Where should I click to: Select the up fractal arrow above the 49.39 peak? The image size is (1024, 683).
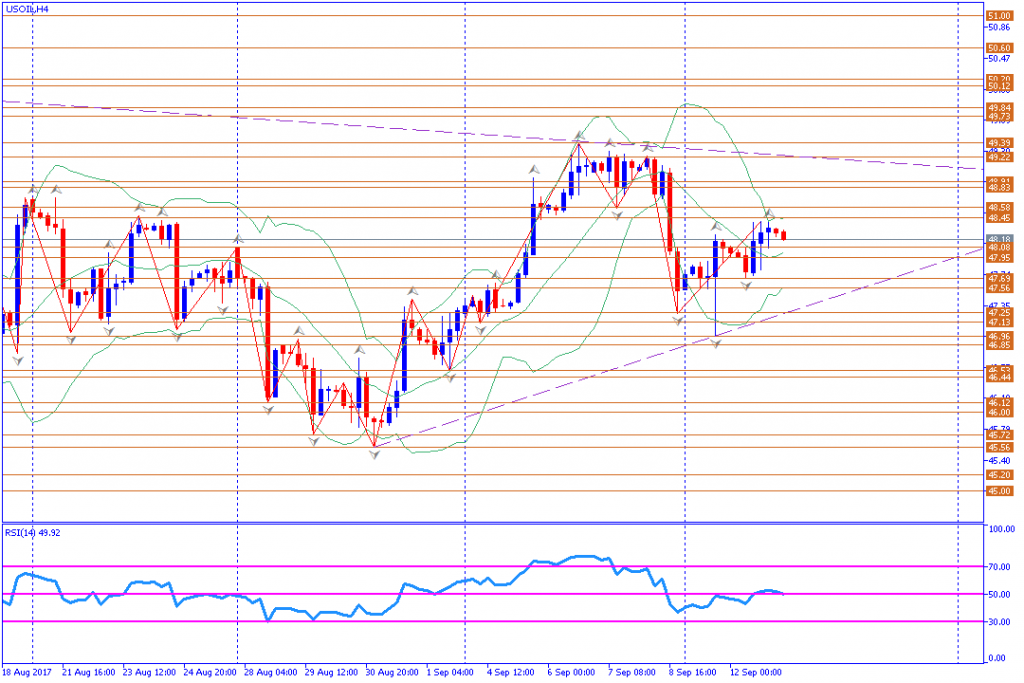pyautogui.click(x=579, y=136)
